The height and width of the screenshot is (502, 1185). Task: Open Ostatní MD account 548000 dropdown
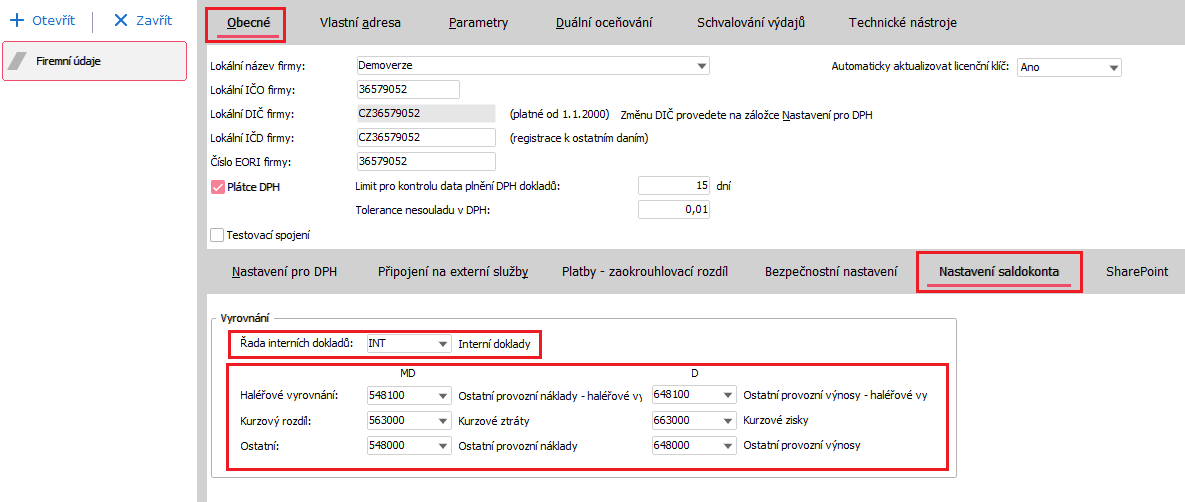point(444,446)
